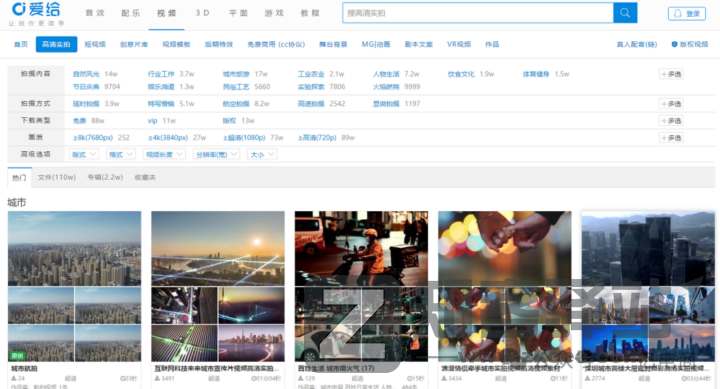Open the MG动画 category

(x=376, y=44)
